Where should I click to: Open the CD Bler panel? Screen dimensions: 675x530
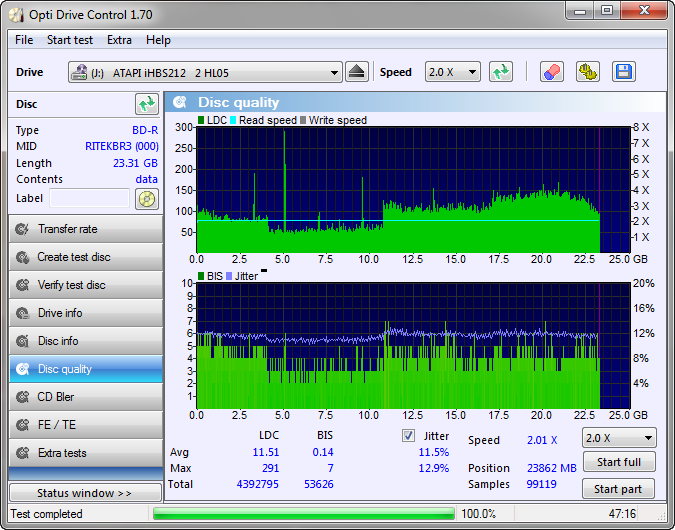click(x=86, y=397)
